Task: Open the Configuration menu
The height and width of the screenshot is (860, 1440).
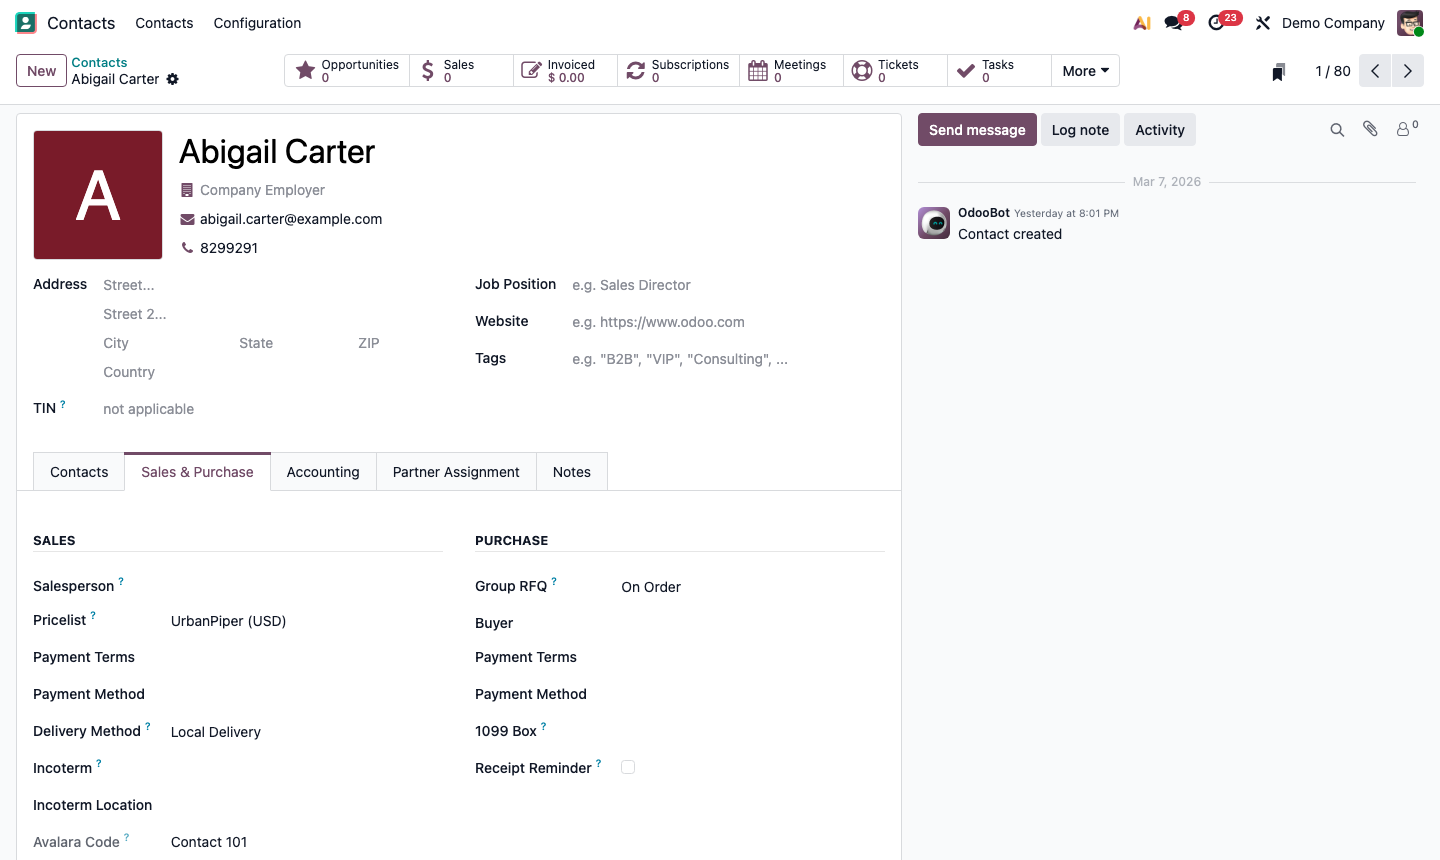Action: click(257, 22)
